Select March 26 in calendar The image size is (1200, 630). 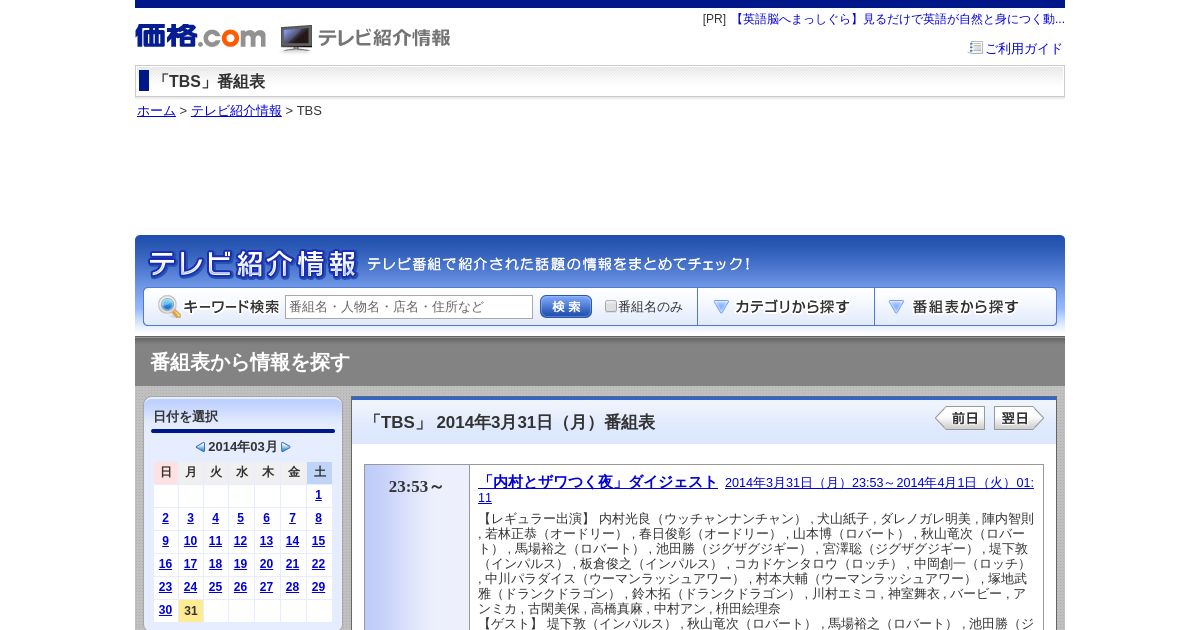(240, 587)
